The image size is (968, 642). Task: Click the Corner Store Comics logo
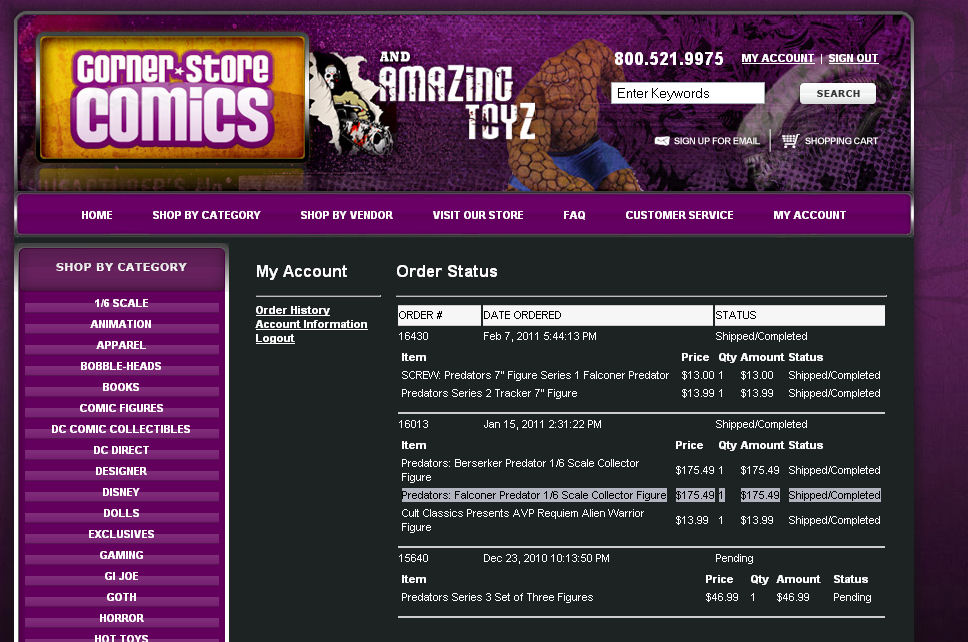point(172,98)
